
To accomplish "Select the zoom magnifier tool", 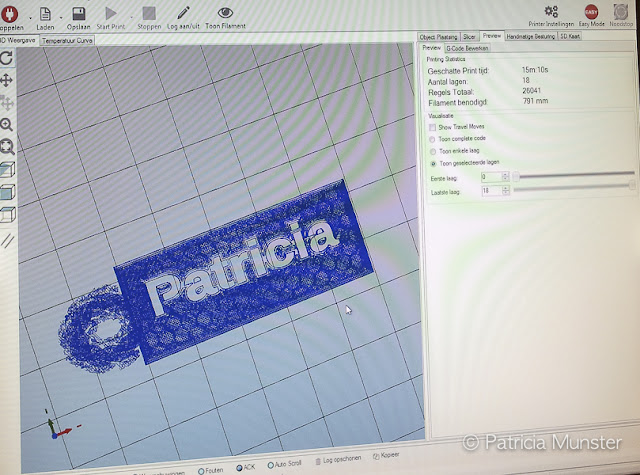I will click(x=7, y=124).
